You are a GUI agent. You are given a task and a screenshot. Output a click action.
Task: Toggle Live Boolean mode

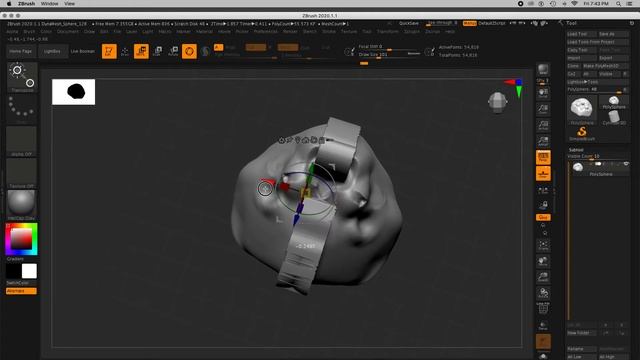(x=82, y=51)
